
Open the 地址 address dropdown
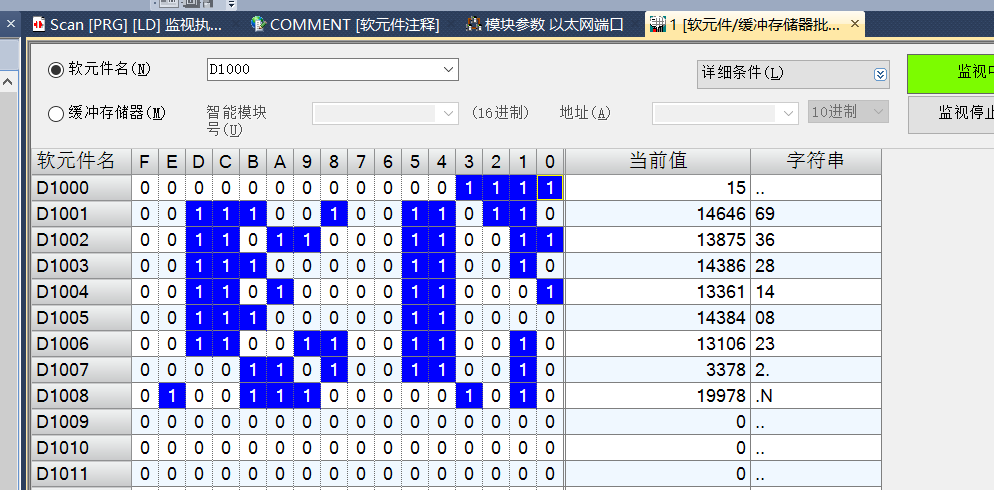(788, 113)
